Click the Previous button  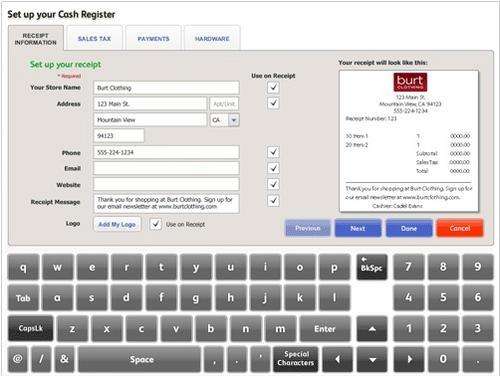coord(308,228)
